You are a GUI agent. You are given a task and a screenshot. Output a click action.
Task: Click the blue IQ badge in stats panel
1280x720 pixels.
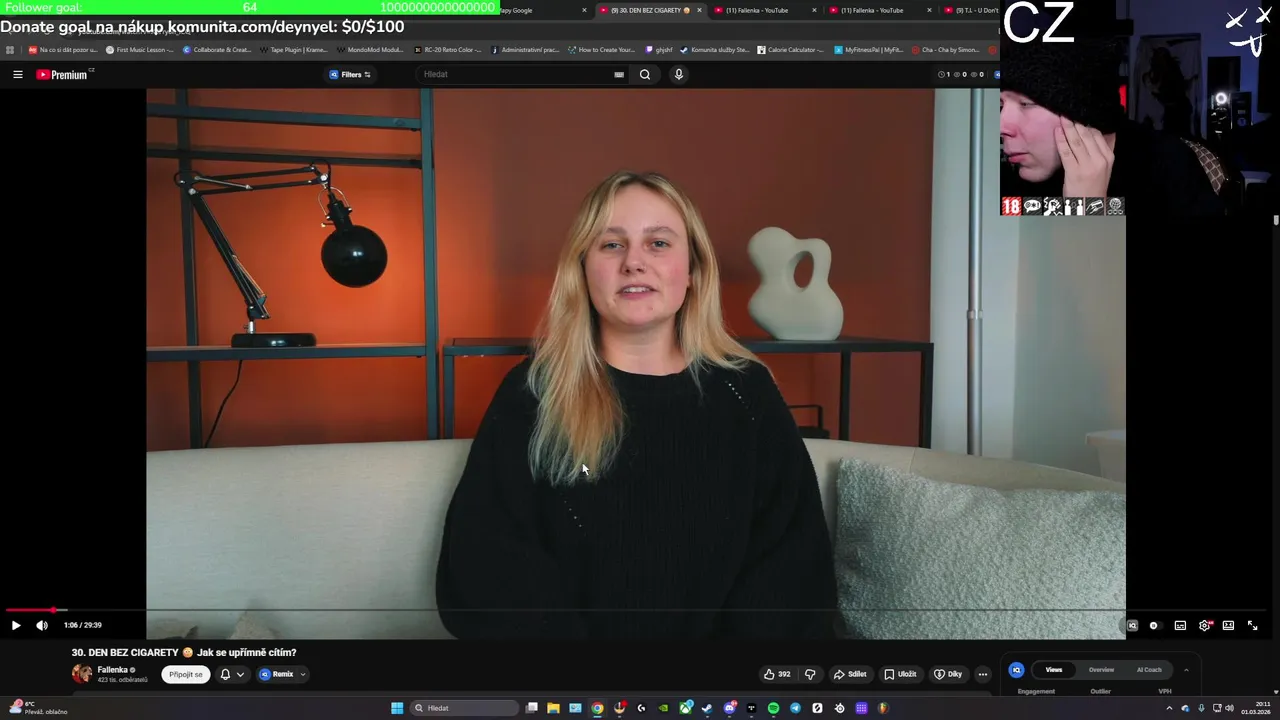click(x=1017, y=670)
